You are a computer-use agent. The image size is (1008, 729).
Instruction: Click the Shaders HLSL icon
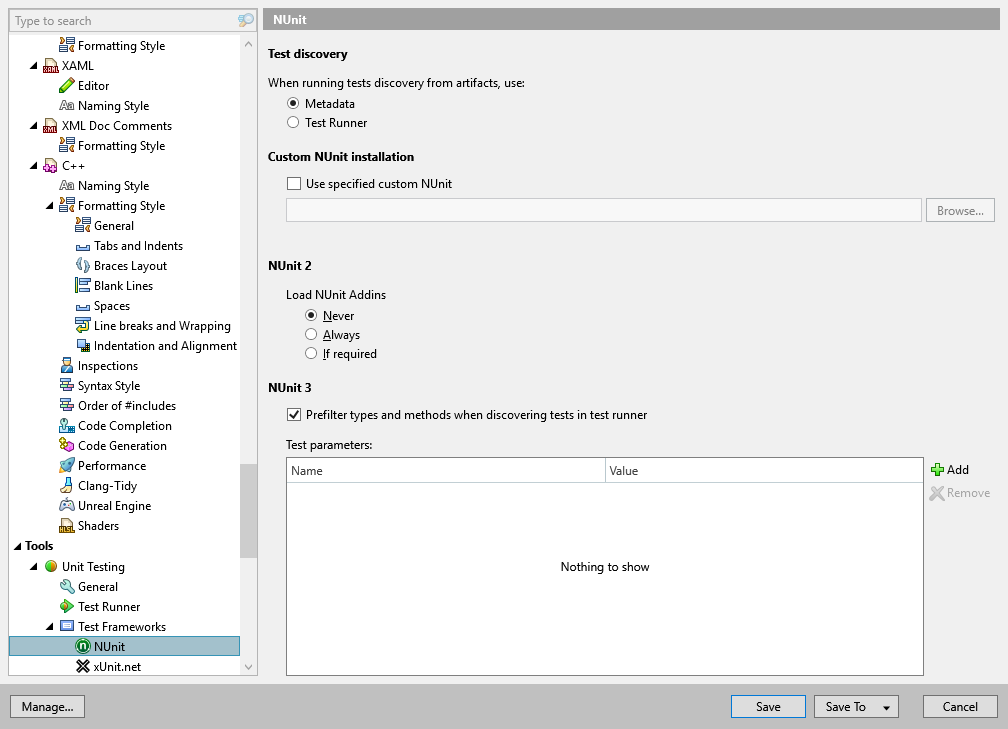point(66,526)
